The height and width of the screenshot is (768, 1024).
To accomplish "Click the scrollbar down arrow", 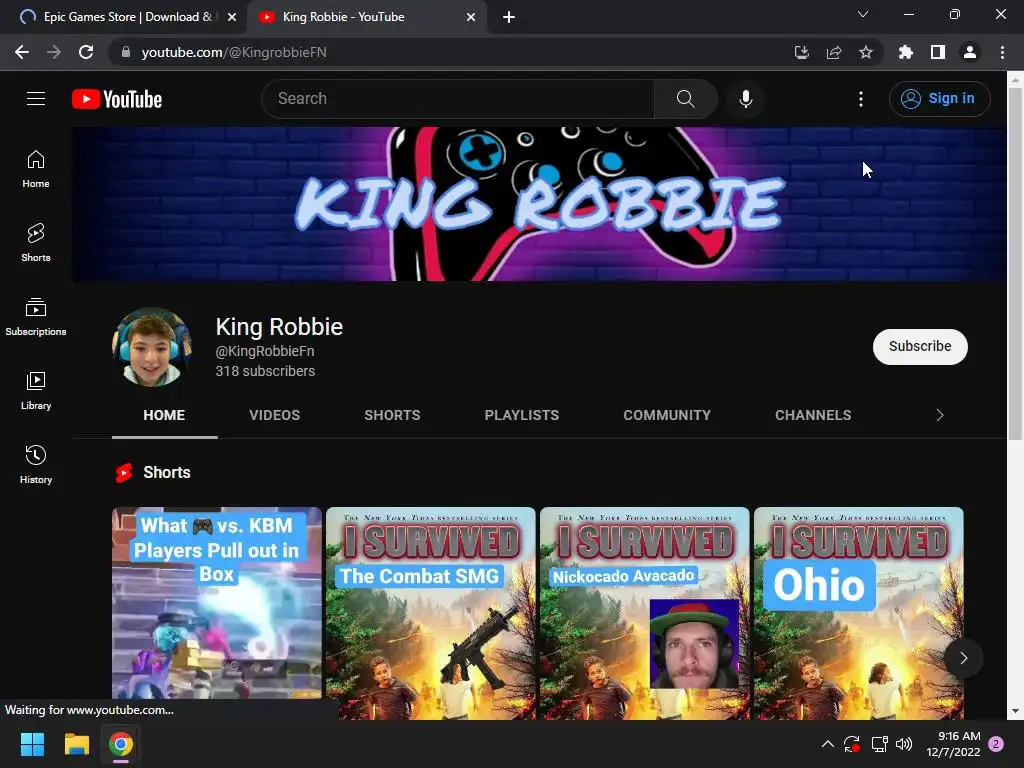I will pyautogui.click(x=1015, y=711).
